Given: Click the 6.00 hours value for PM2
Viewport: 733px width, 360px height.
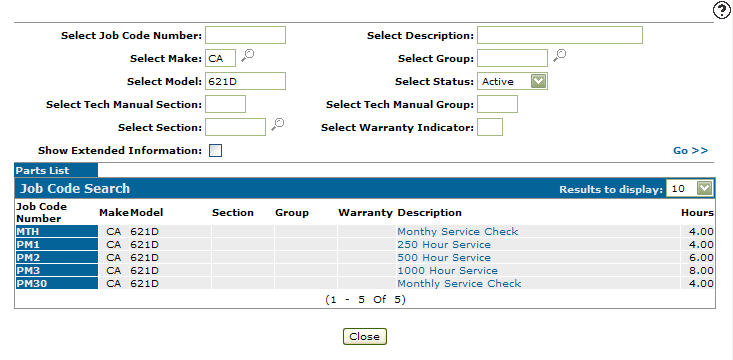Looking at the screenshot, I should tap(702, 258).
